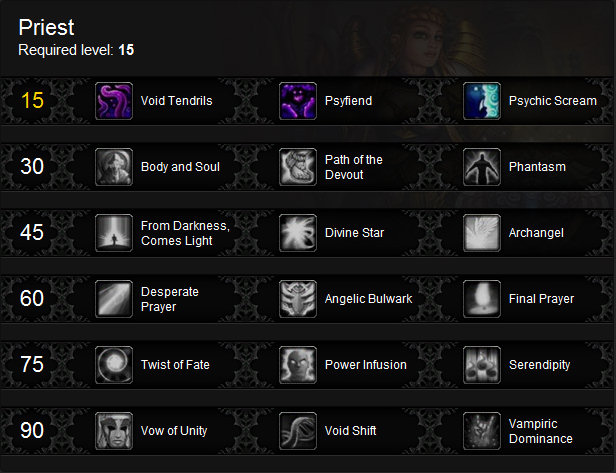Click the Serendipity talent name
This screenshot has height=473, width=616.
tap(539, 365)
